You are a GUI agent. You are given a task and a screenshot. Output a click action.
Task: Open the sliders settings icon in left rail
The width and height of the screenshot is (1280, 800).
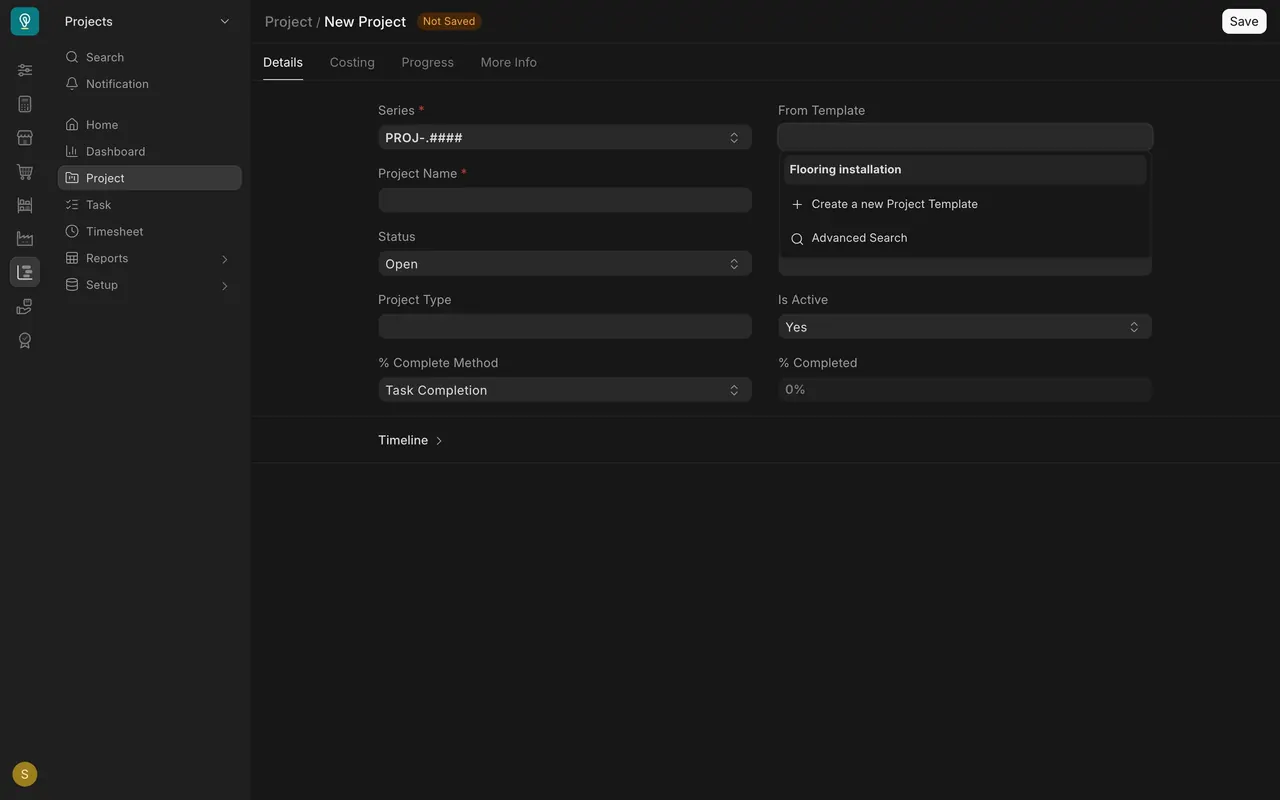coord(25,70)
